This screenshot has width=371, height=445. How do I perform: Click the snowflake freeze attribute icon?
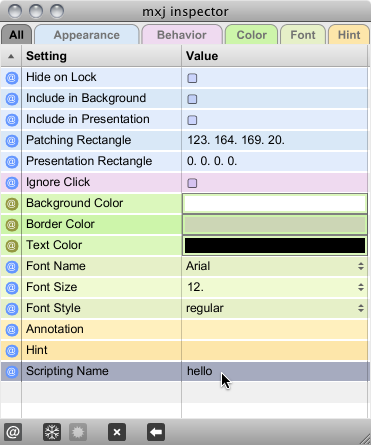(52, 432)
